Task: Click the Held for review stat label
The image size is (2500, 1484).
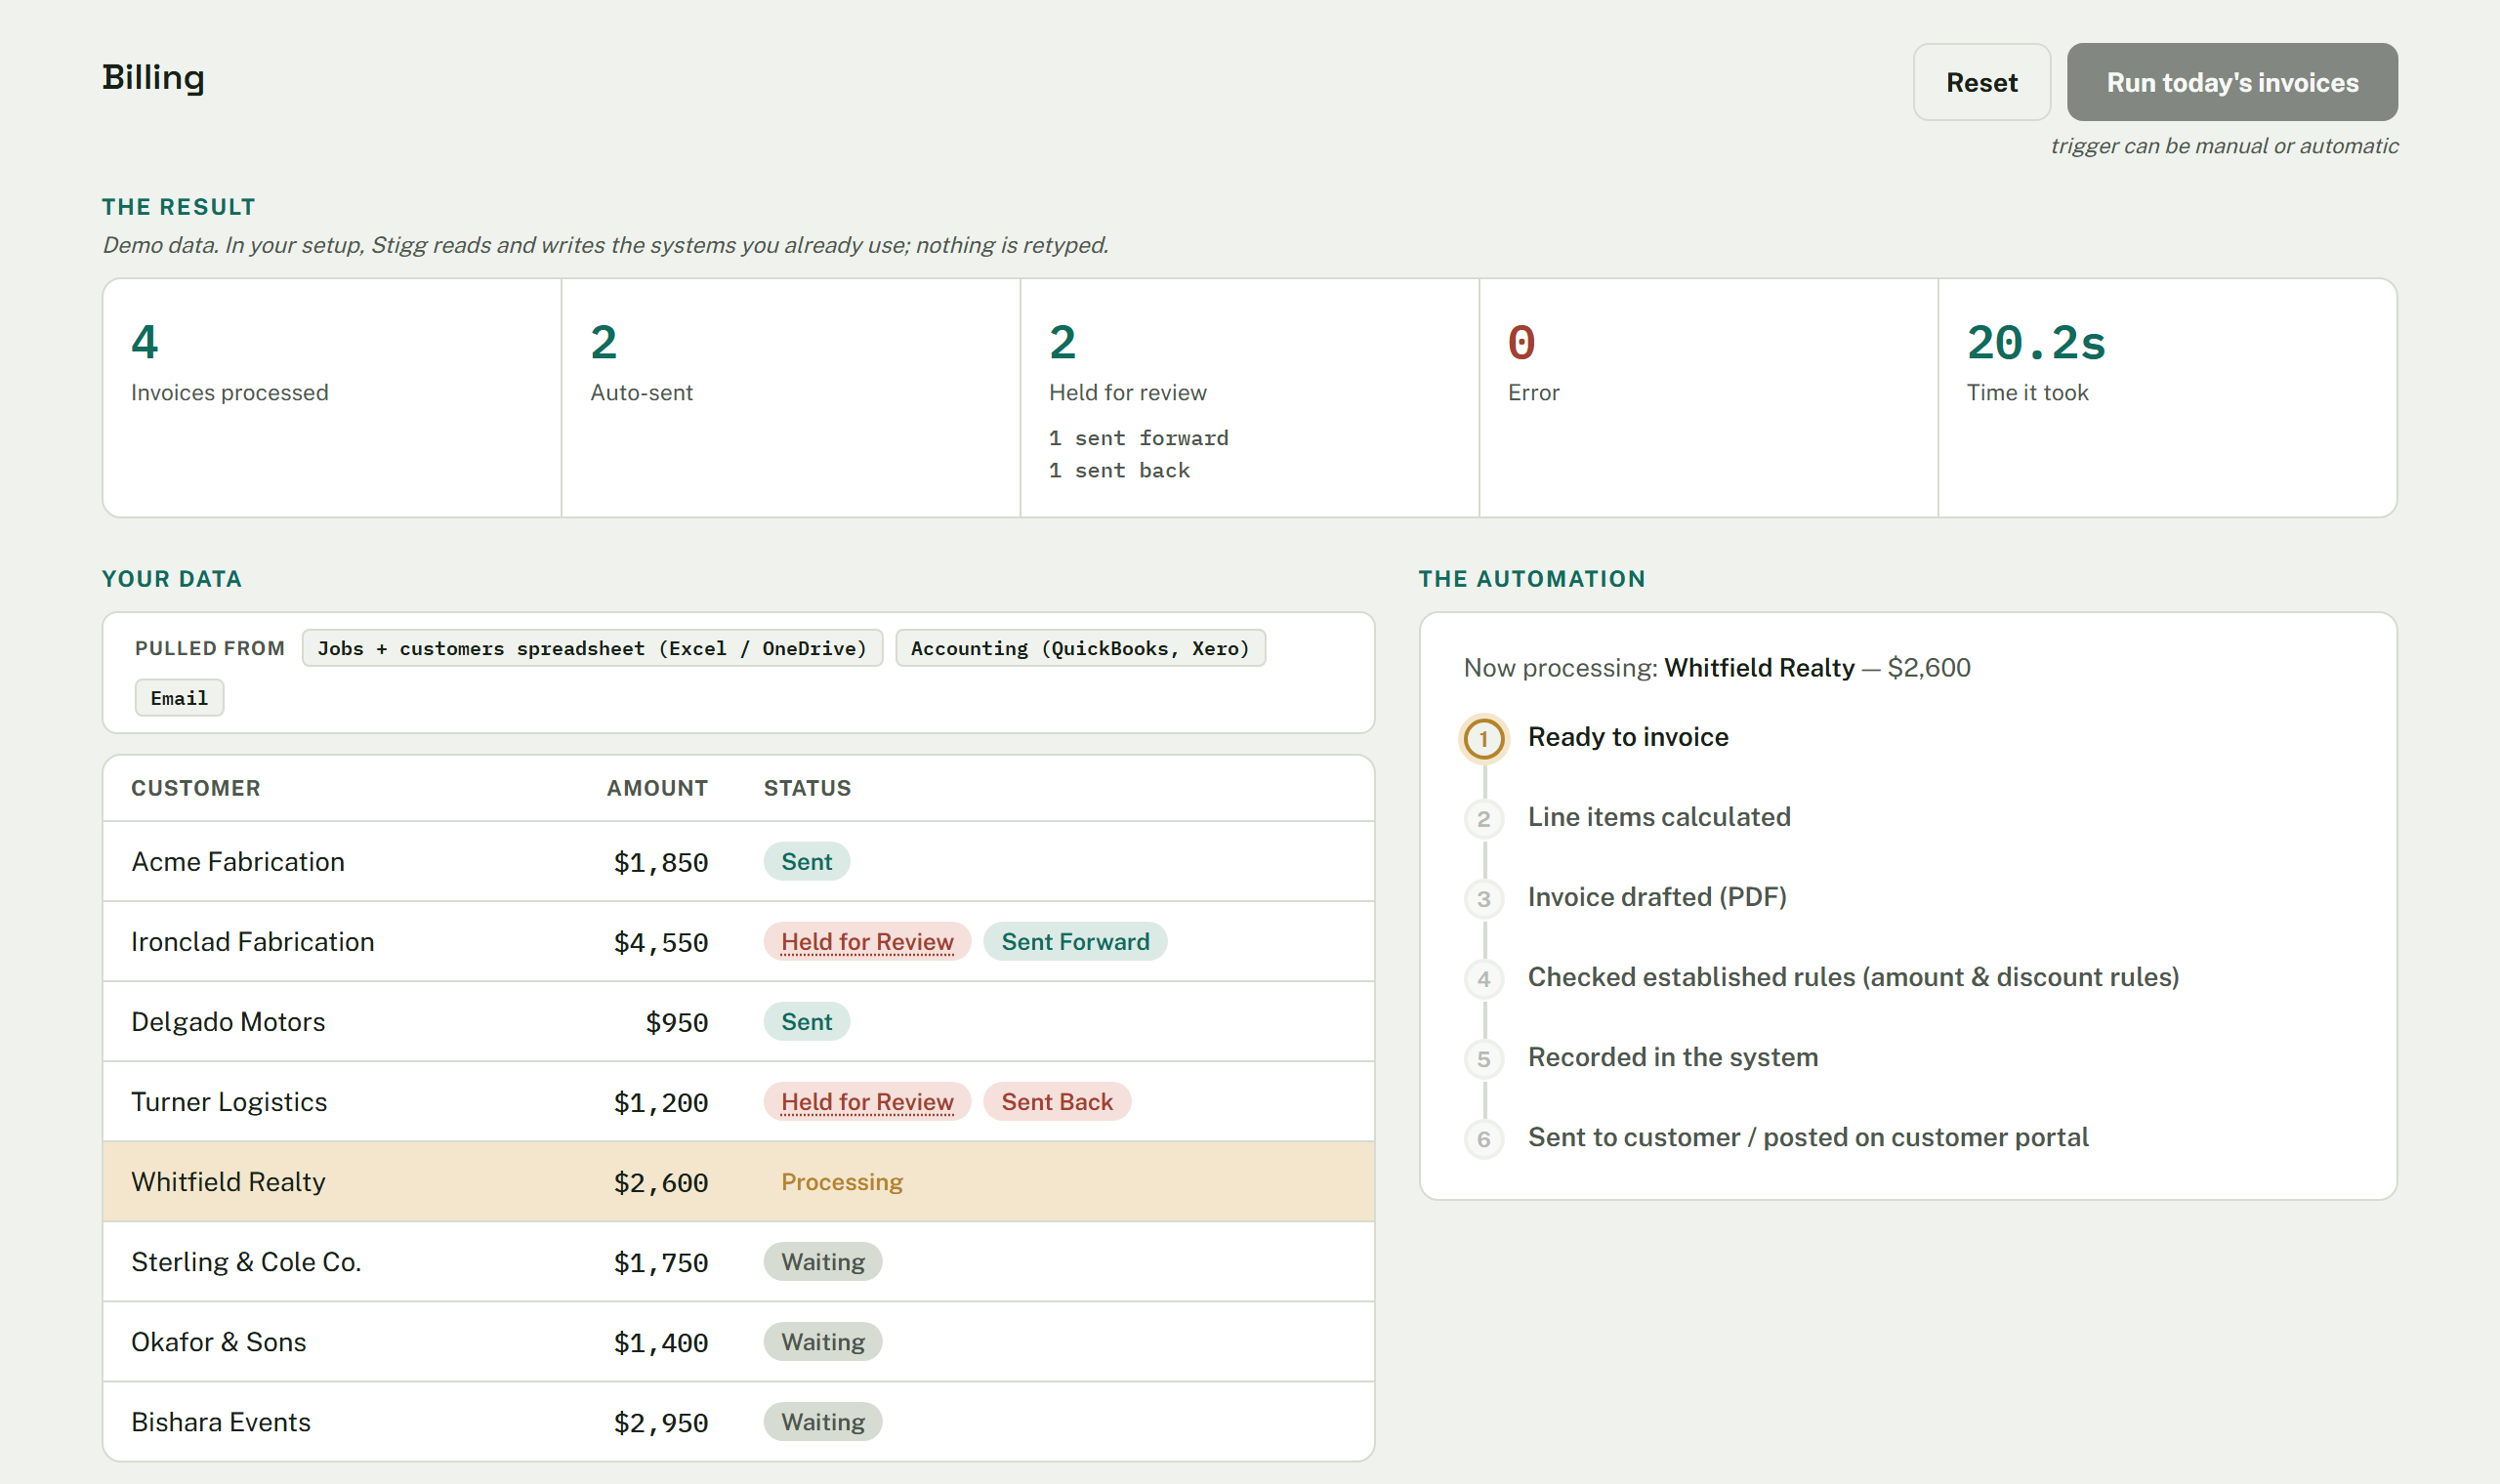Action: click(1127, 392)
